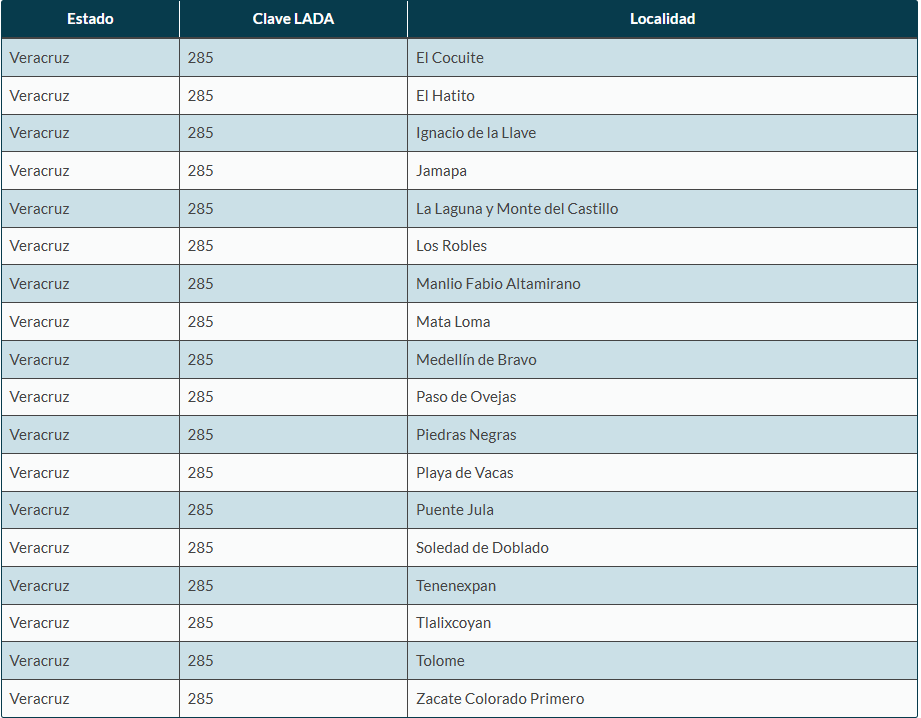Image resolution: width=921 pixels, height=718 pixels.
Task: Click Ignacio de la Llave cell
Action: point(663,133)
